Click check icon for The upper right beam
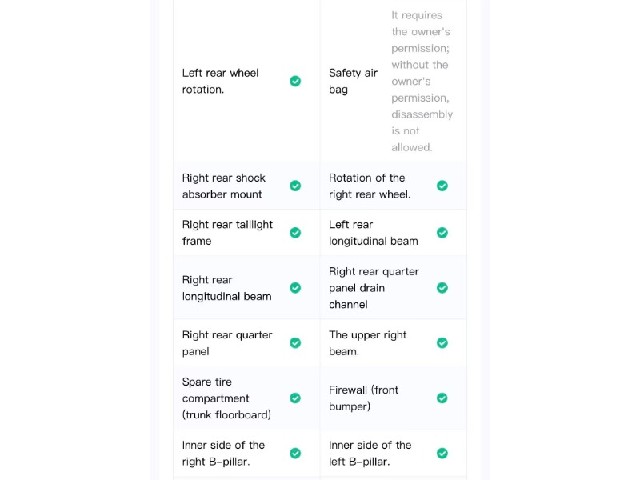Screen dimensions: 640x480 [442, 343]
